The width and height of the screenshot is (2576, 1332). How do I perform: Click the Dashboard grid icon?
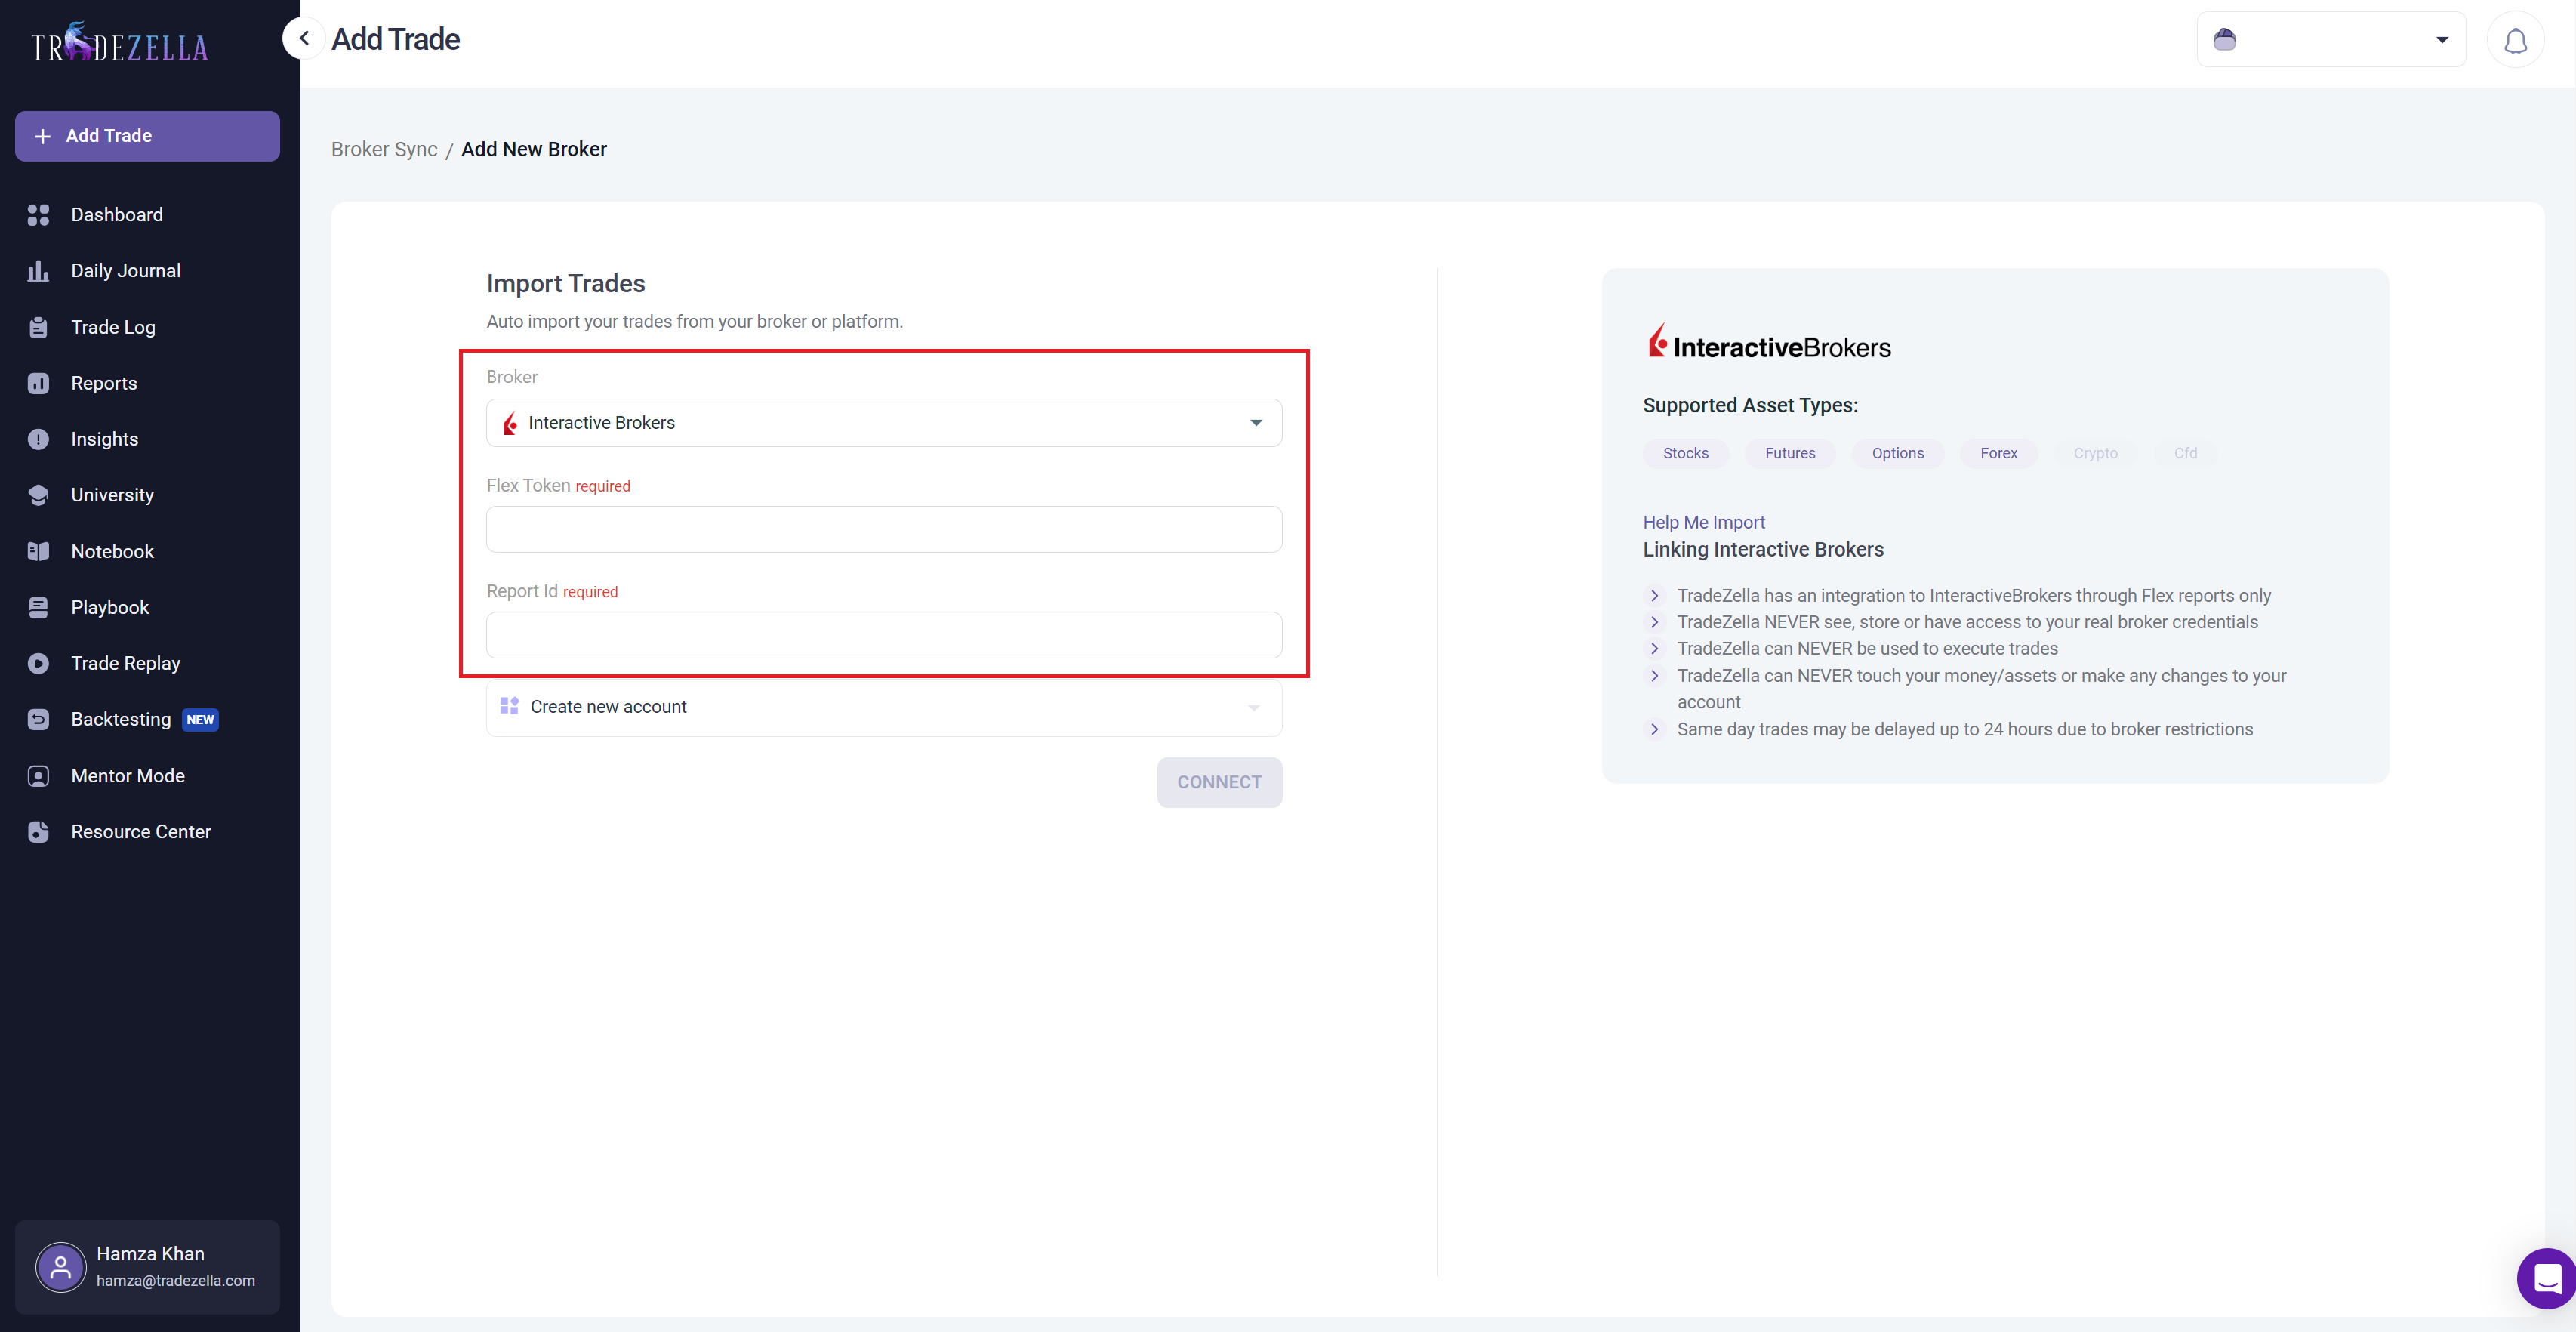(x=38, y=215)
